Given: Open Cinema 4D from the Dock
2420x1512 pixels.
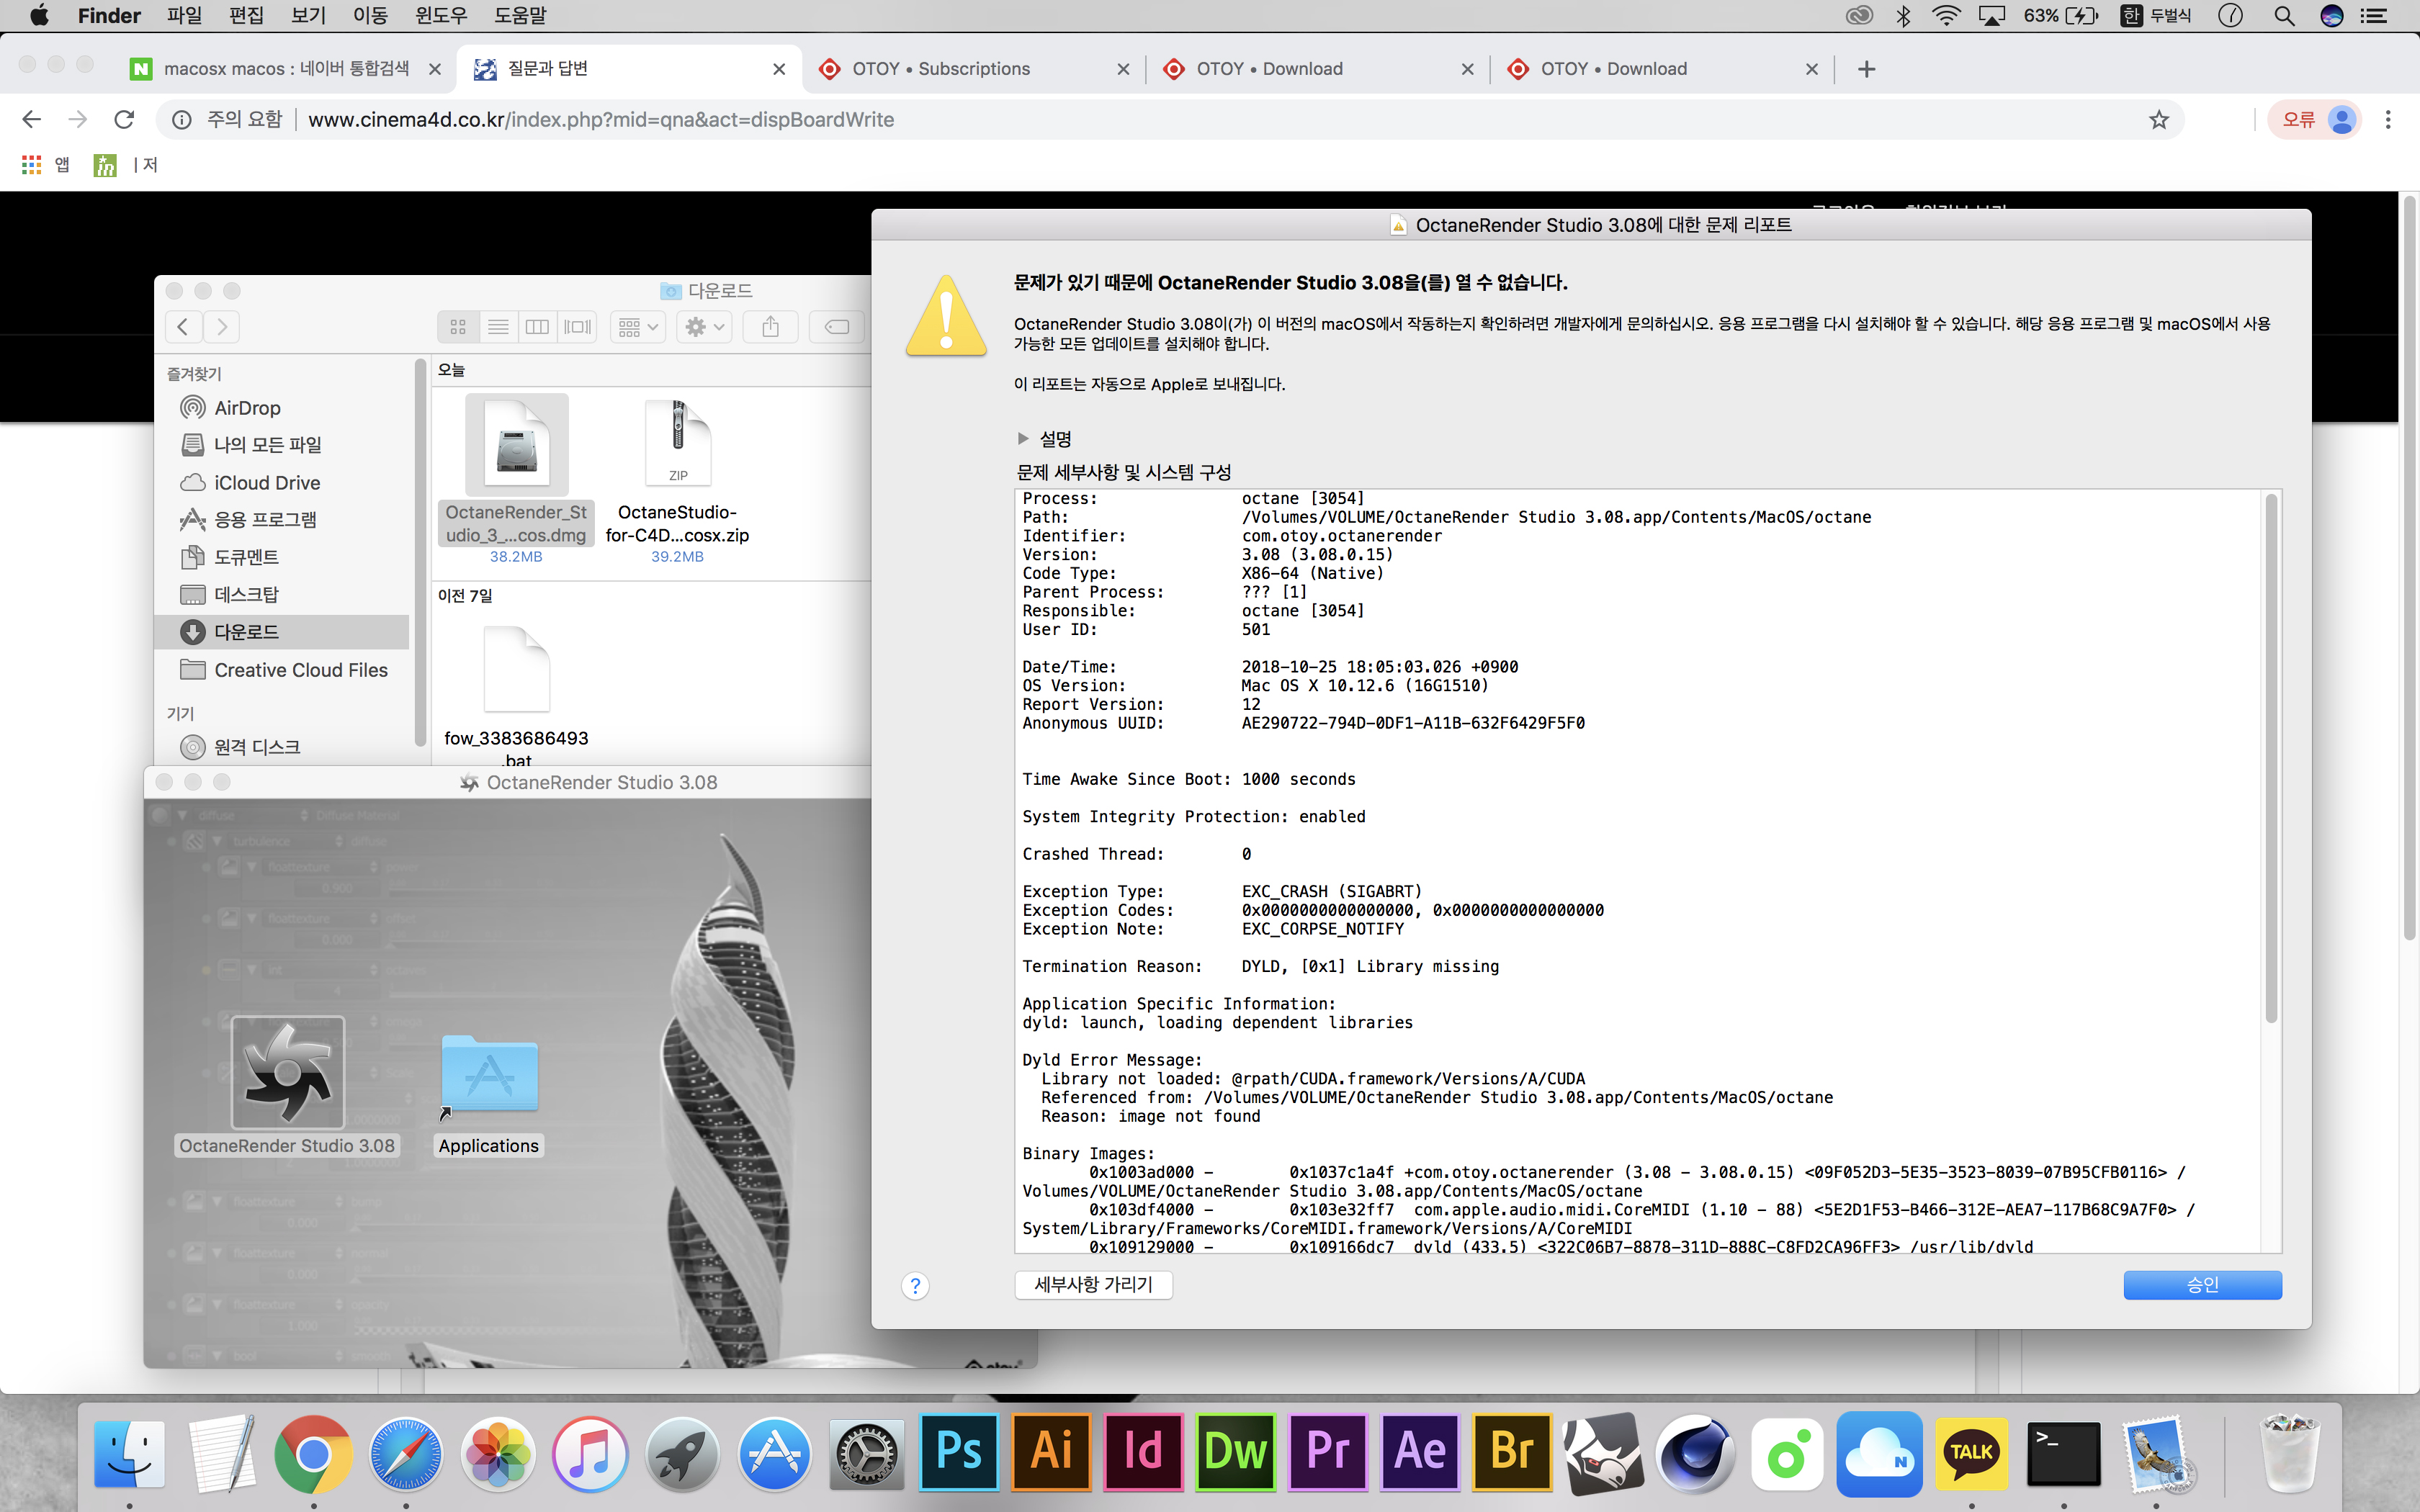Looking at the screenshot, I should (x=1696, y=1453).
